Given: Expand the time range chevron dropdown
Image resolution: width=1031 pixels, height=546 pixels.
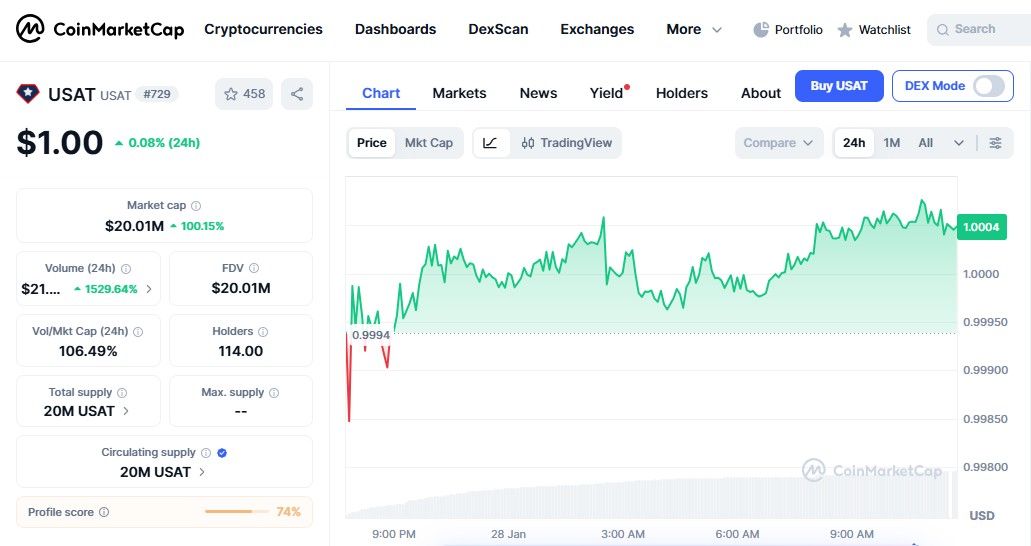Looking at the screenshot, I should [x=959, y=143].
